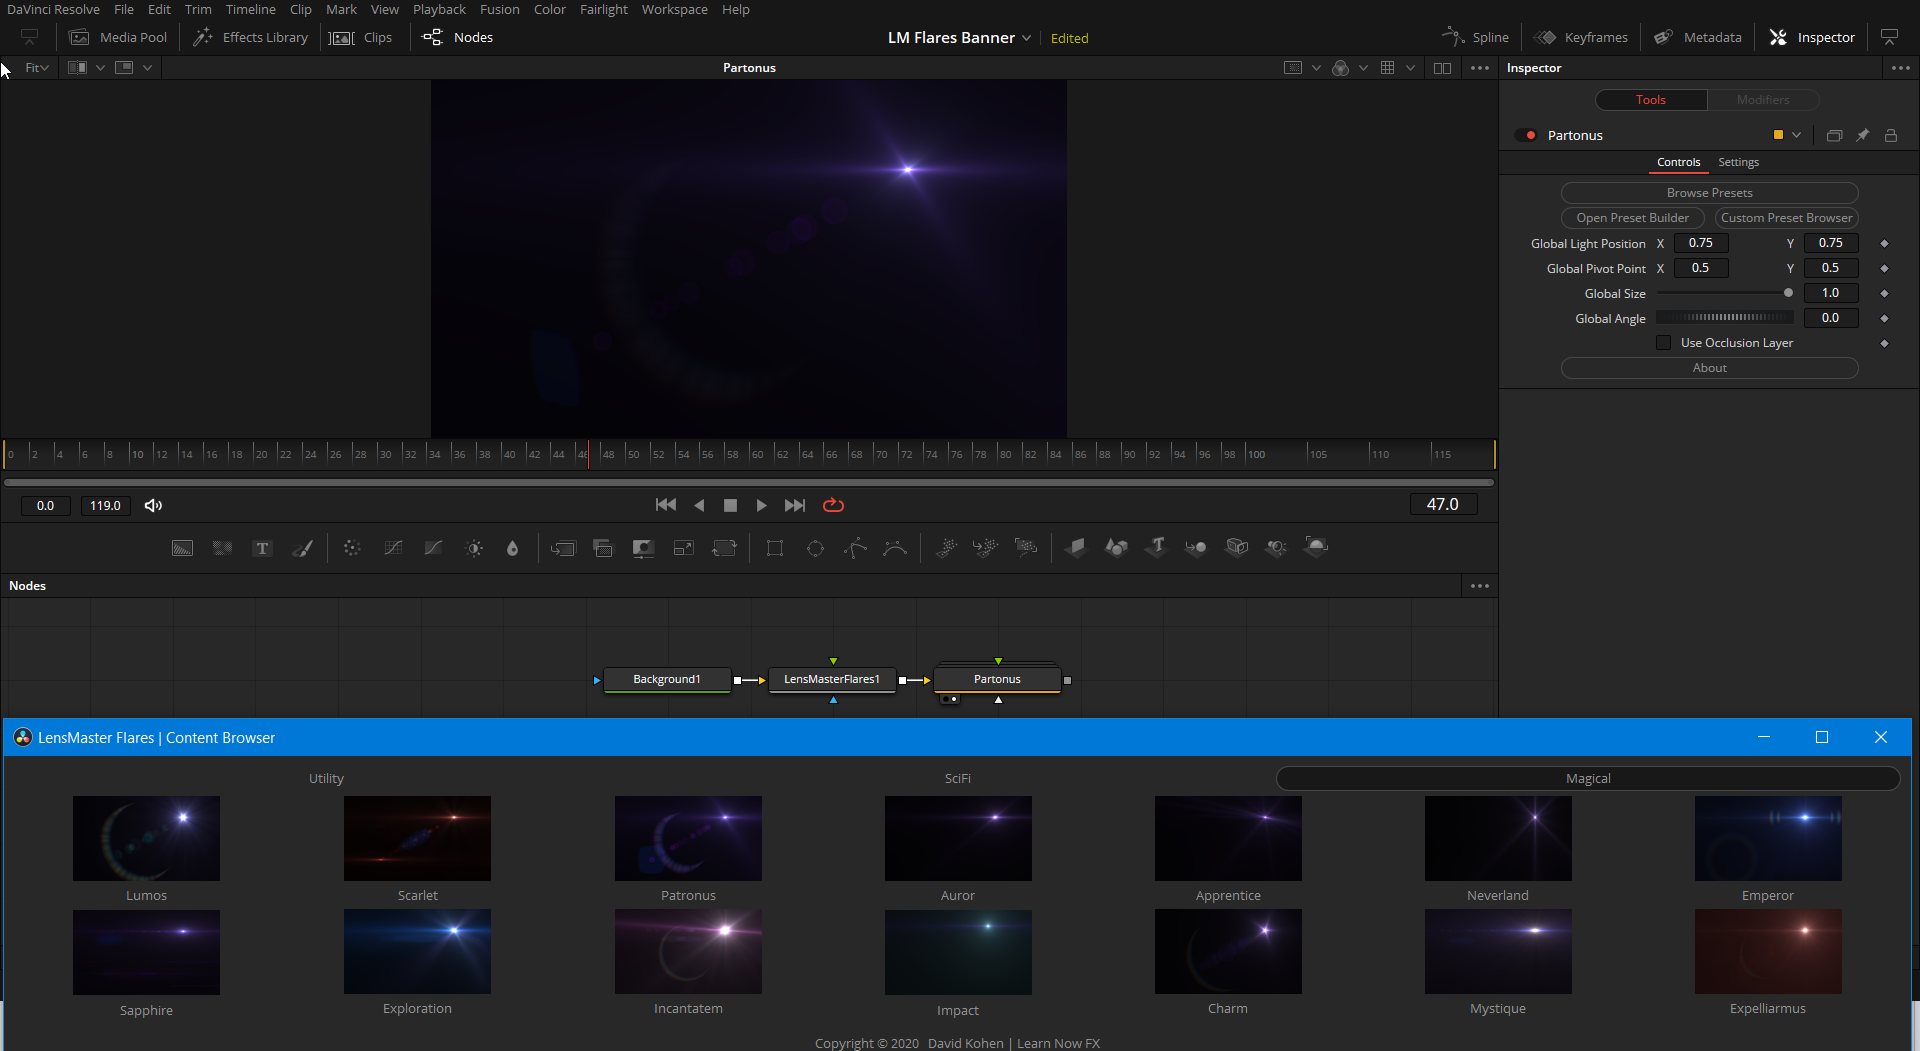Enable Use Occlusion Layer checkbox

click(1664, 343)
